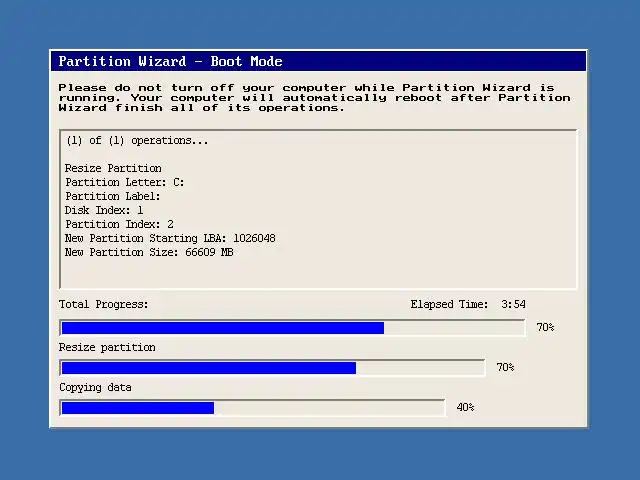This screenshot has height=480, width=640.
Task: Click the '(1) of (1) operations...' line
Action: pos(137,141)
